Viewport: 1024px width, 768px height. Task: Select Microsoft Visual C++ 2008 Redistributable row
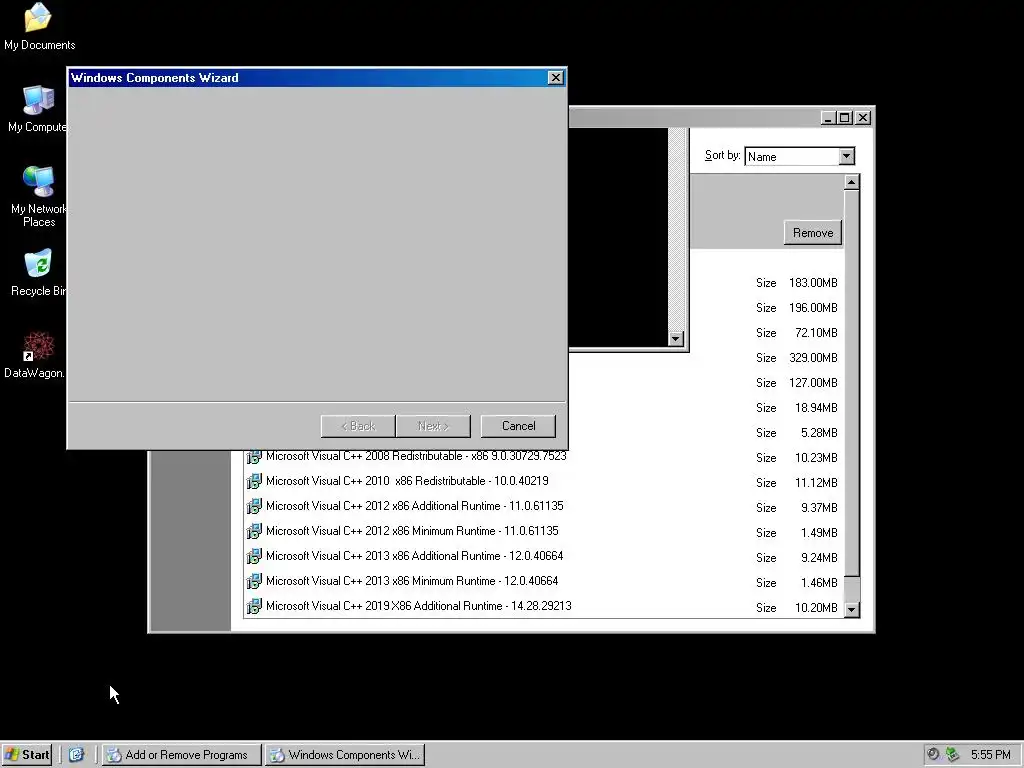click(544, 456)
